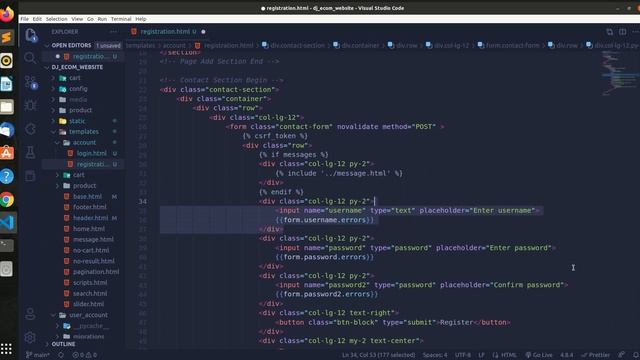Image resolution: width=640 pixels, height=360 pixels.
Task: Open LibreOffice Writer from the dock
Action: (7, 84)
